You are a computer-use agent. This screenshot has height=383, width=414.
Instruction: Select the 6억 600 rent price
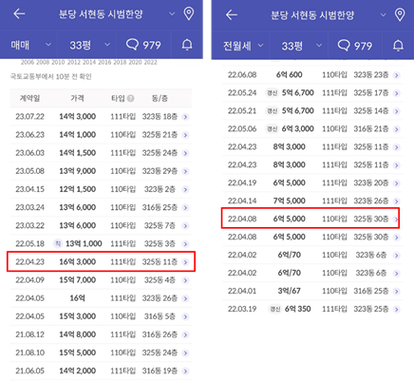pyautogui.click(x=289, y=75)
